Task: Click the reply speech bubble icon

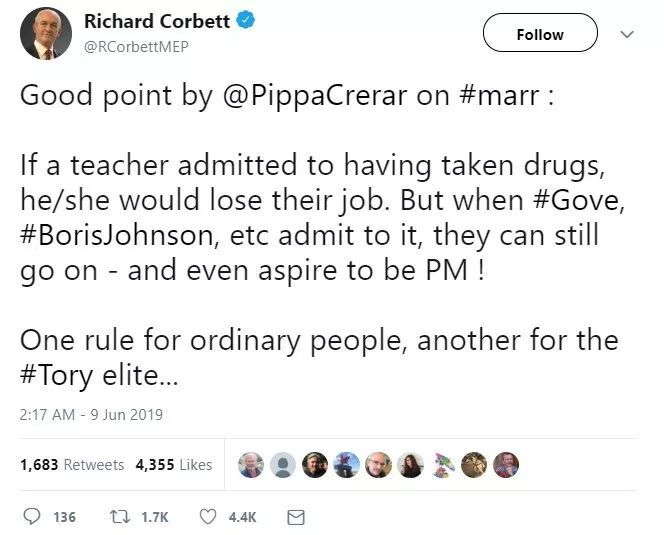Action: click(32, 517)
